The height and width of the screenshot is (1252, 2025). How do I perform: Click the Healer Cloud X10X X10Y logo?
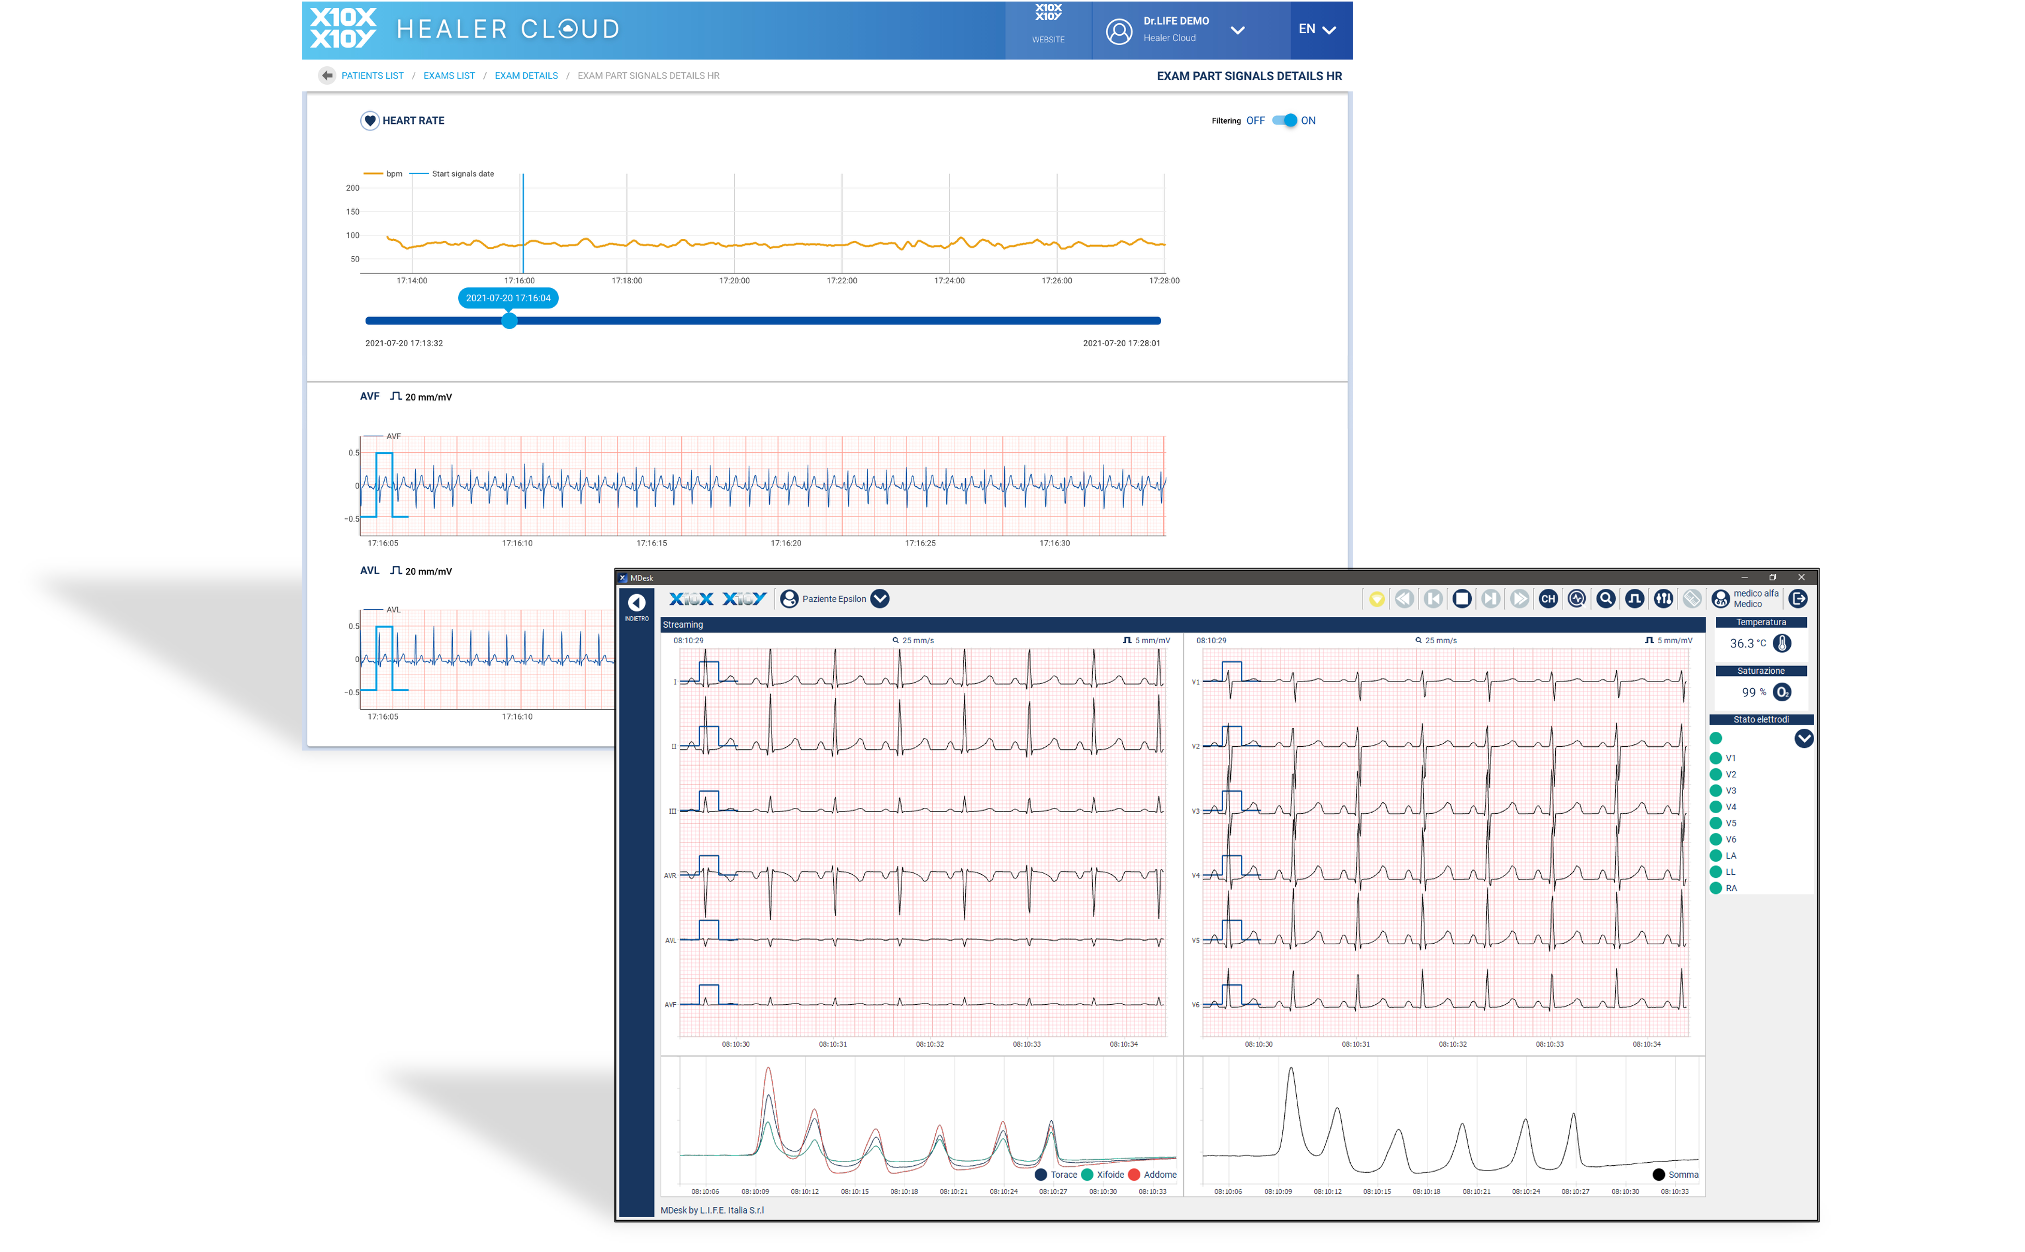click(x=343, y=28)
